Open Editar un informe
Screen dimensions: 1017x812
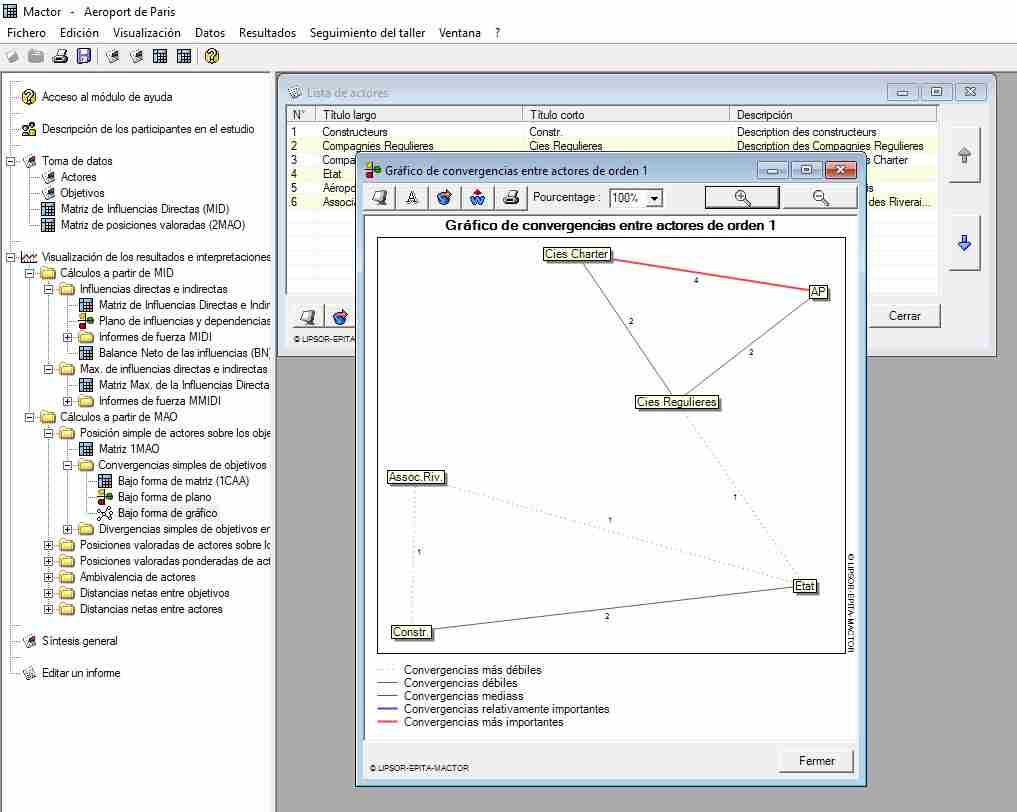[x=81, y=673]
